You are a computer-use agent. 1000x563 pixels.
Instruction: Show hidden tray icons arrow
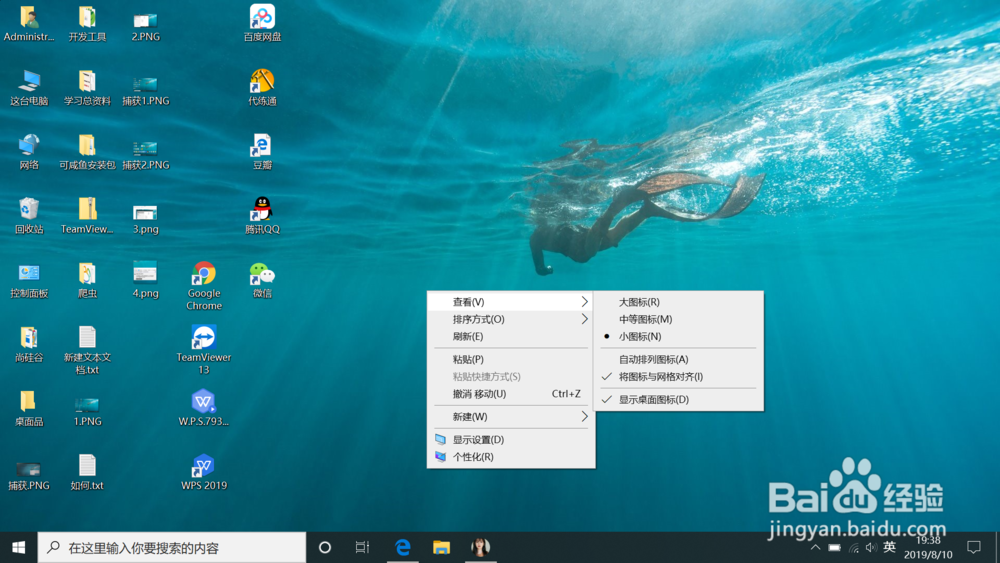click(815, 547)
